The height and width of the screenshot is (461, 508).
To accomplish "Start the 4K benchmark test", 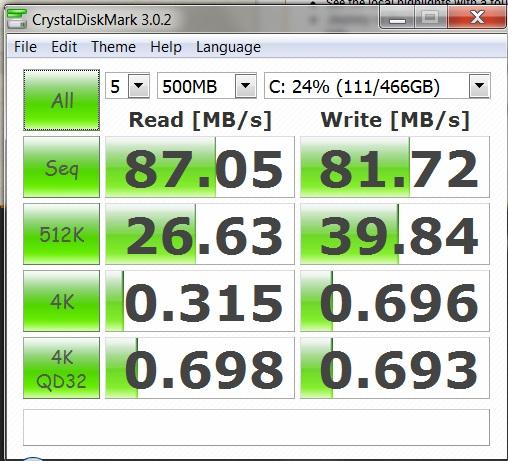I will tap(62, 301).
